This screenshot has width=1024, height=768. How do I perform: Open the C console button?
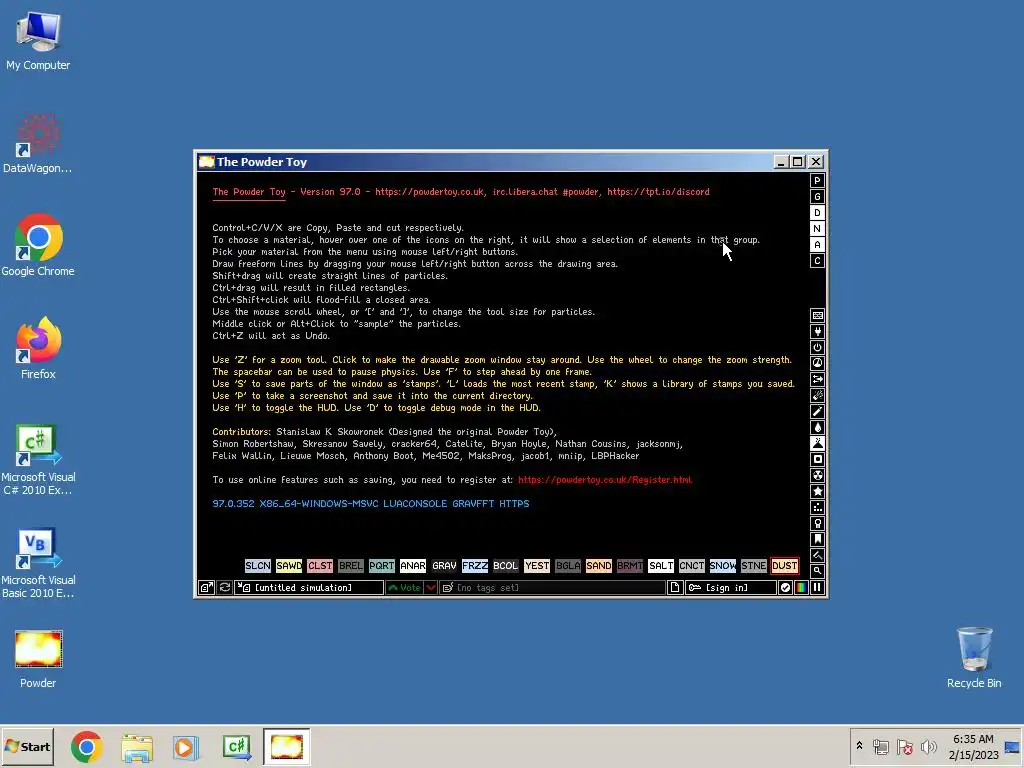tap(817, 261)
